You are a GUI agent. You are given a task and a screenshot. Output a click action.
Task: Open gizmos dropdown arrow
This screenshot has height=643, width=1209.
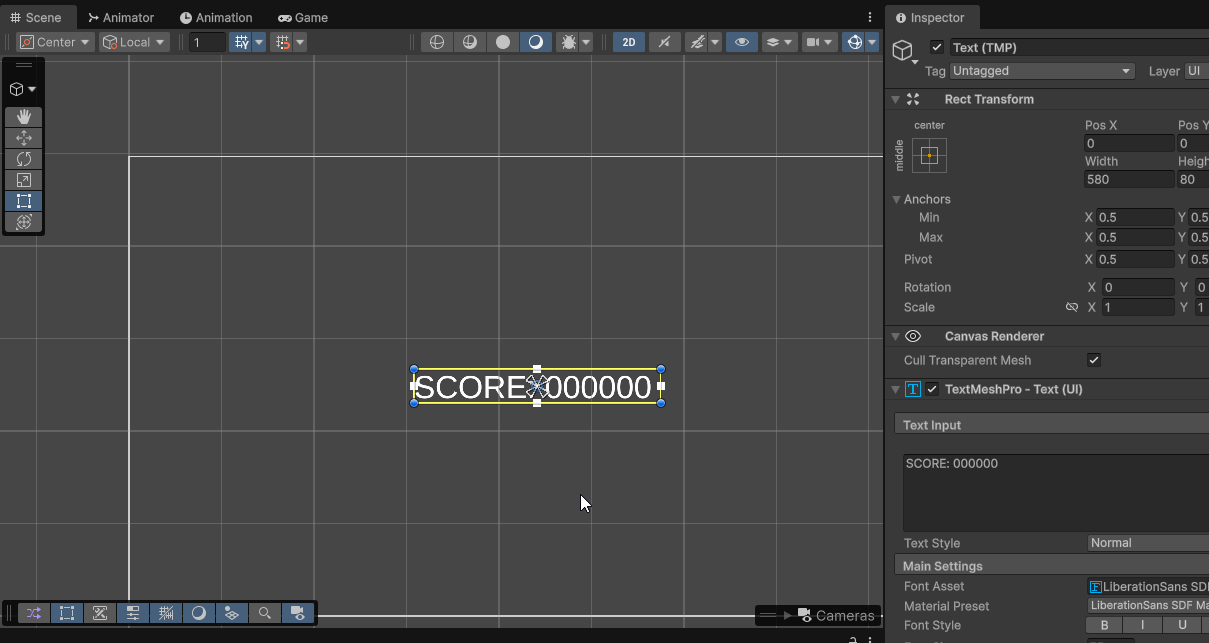click(873, 42)
